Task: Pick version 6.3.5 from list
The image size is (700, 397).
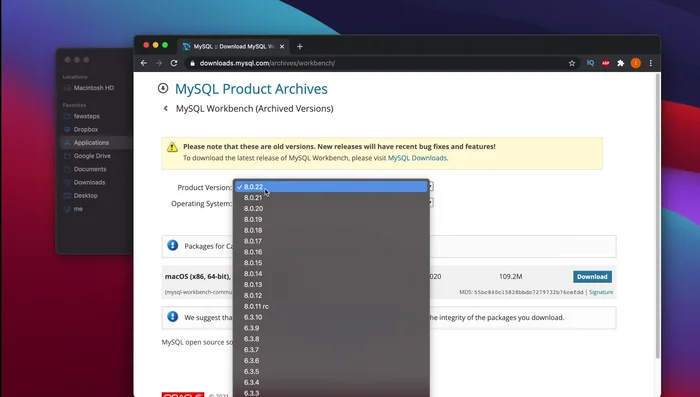Action: 331,372
